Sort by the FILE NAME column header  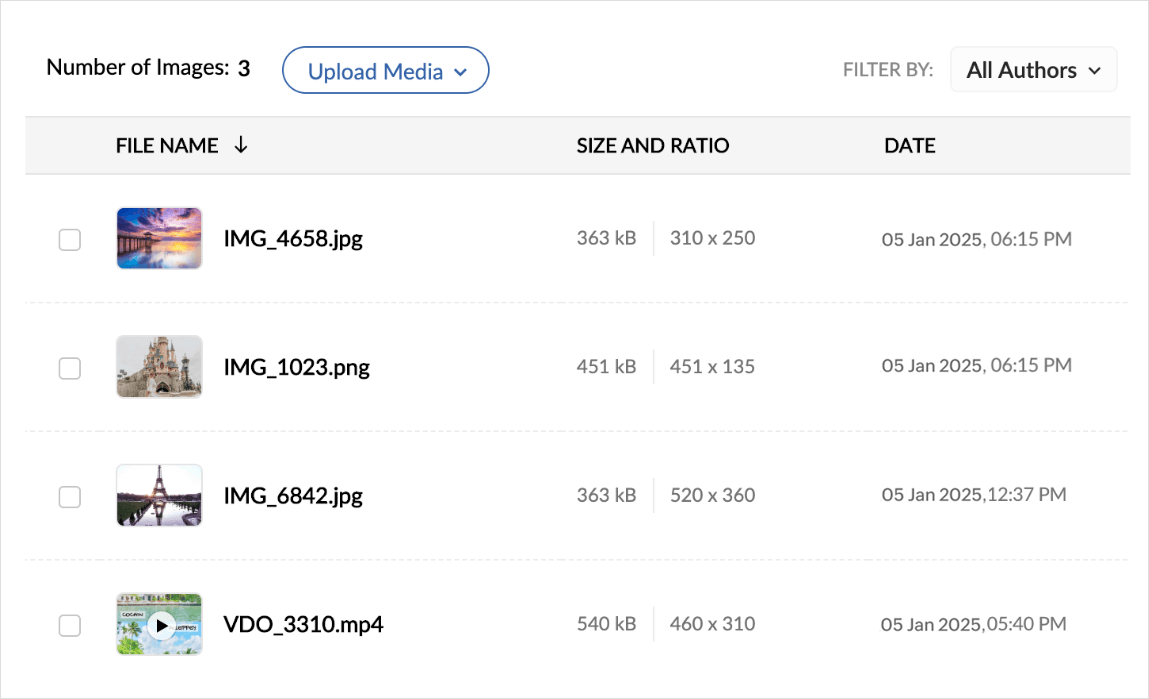(167, 146)
